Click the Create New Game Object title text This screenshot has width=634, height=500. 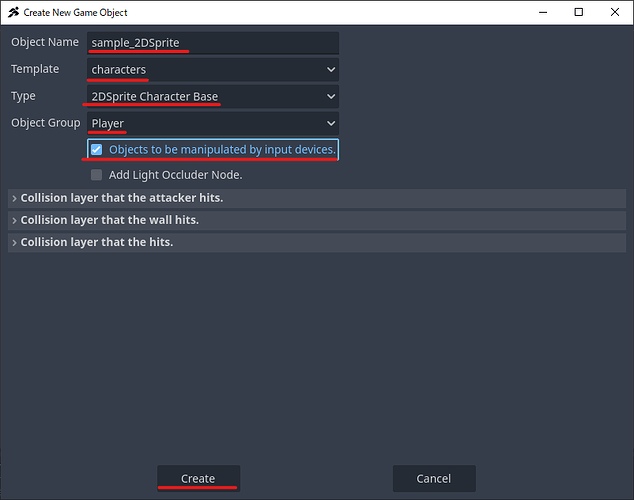pyautogui.click(x=75, y=12)
